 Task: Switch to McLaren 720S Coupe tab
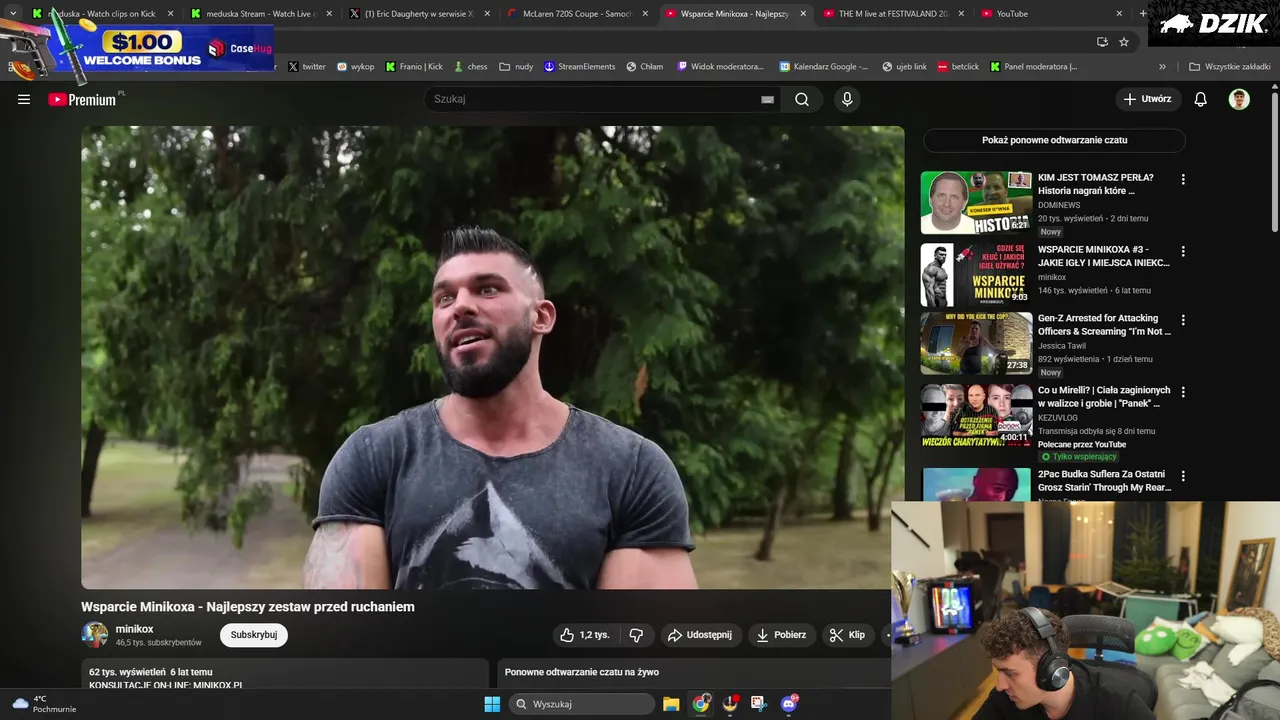576,14
